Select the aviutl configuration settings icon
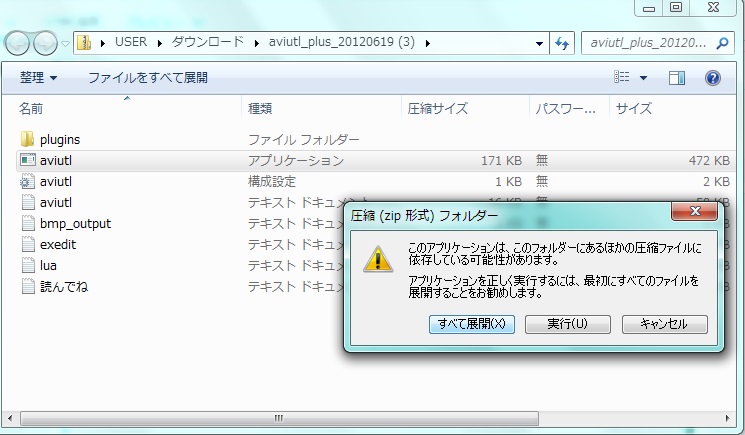The width and height of the screenshot is (745, 435). click(27, 181)
